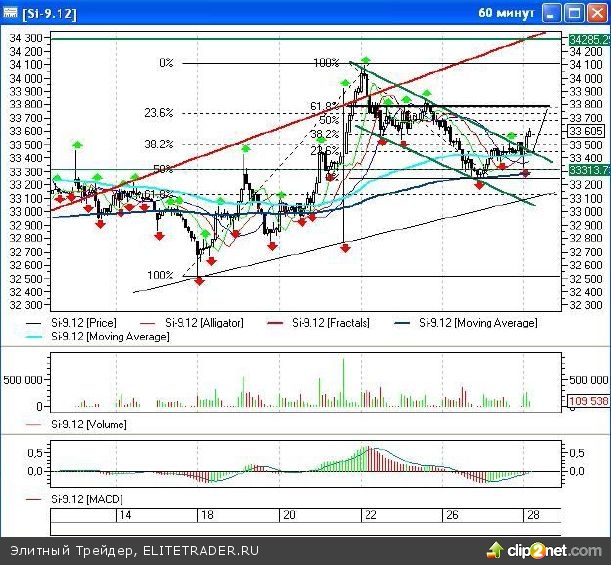This screenshot has height=565, width=611.
Task: Close the Si-9.12 chart window
Action: (596, 13)
